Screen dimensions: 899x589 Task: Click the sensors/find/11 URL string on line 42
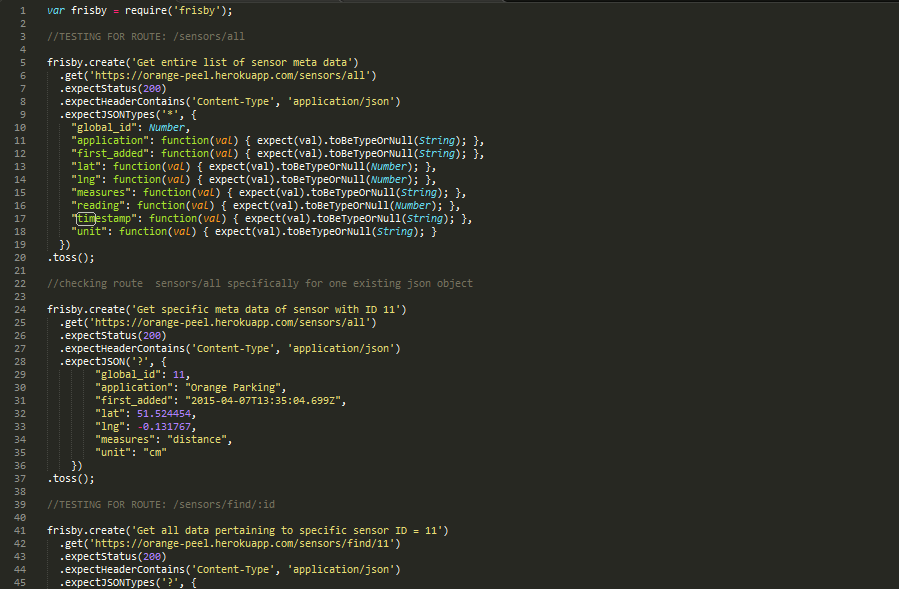(x=241, y=544)
